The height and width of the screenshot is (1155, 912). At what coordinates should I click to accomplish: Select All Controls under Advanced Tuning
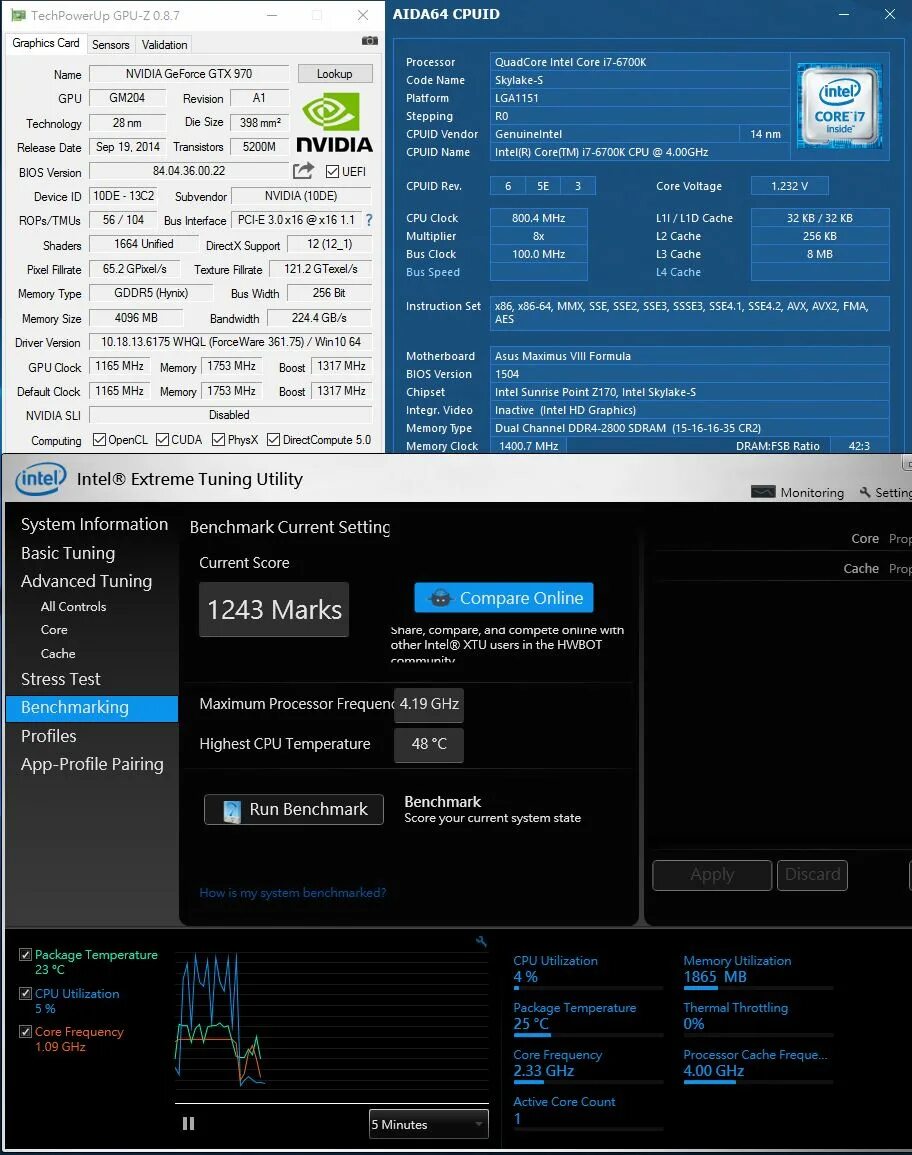pos(73,606)
